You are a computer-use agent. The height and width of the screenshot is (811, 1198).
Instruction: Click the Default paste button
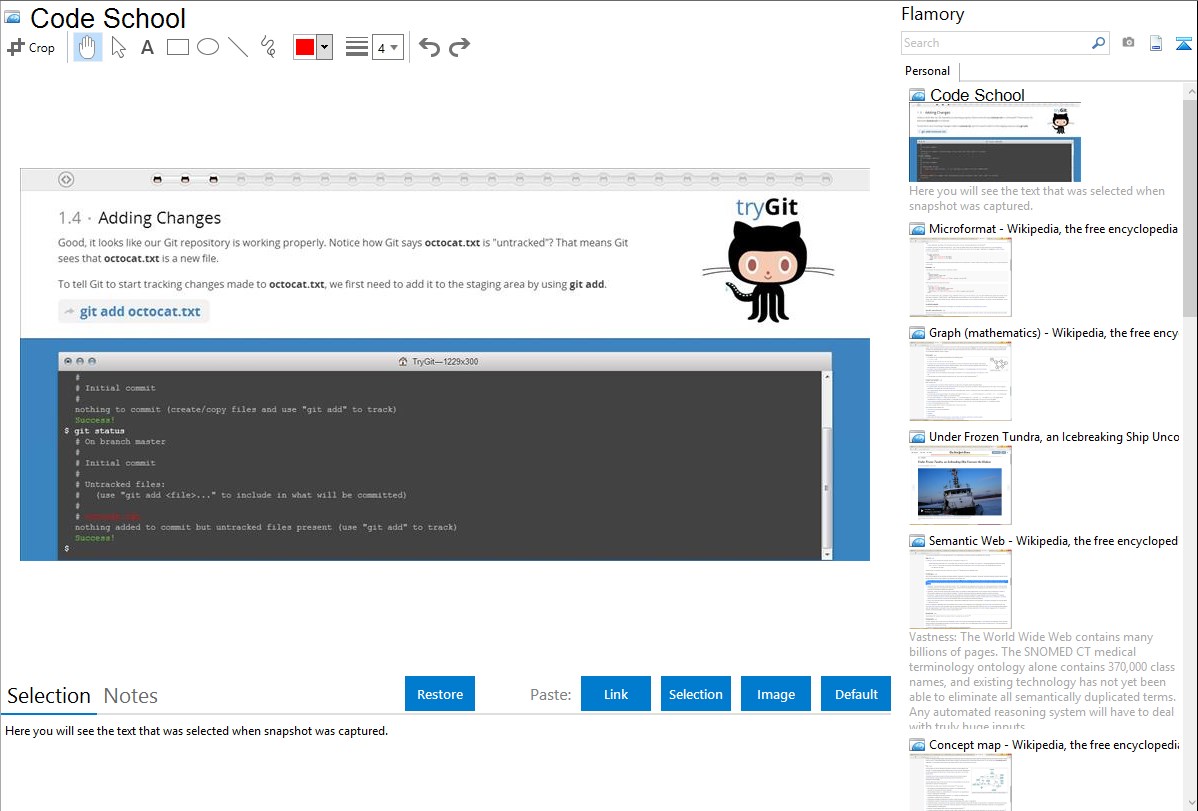[856, 694]
